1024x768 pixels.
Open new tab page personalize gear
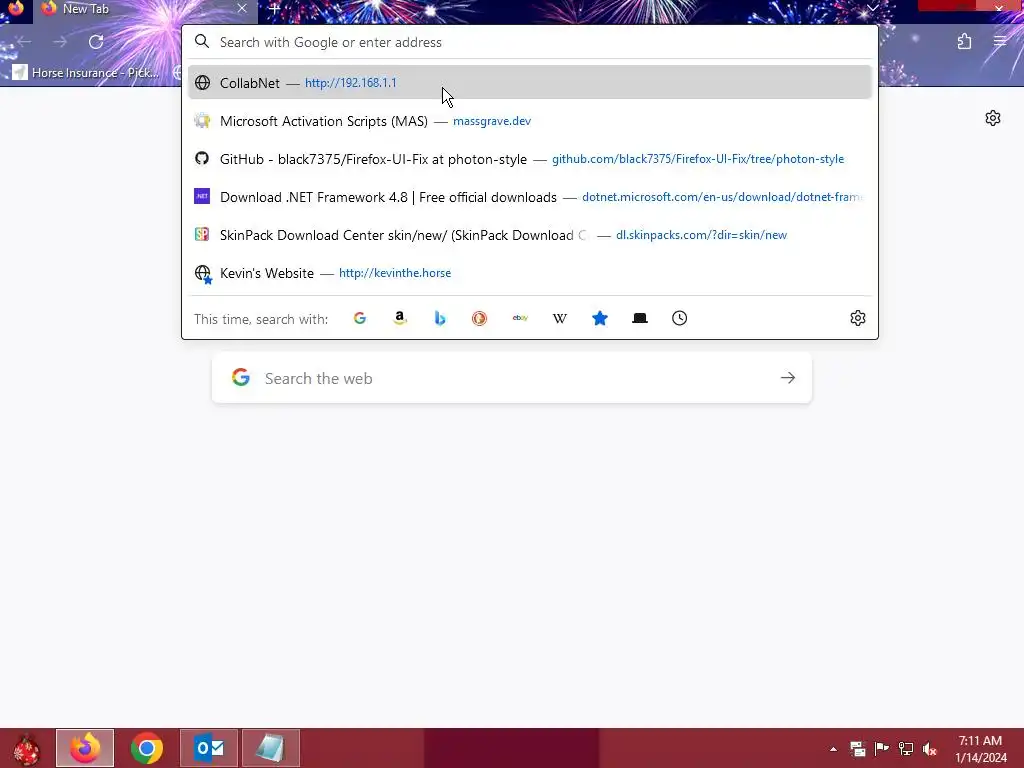pos(993,118)
